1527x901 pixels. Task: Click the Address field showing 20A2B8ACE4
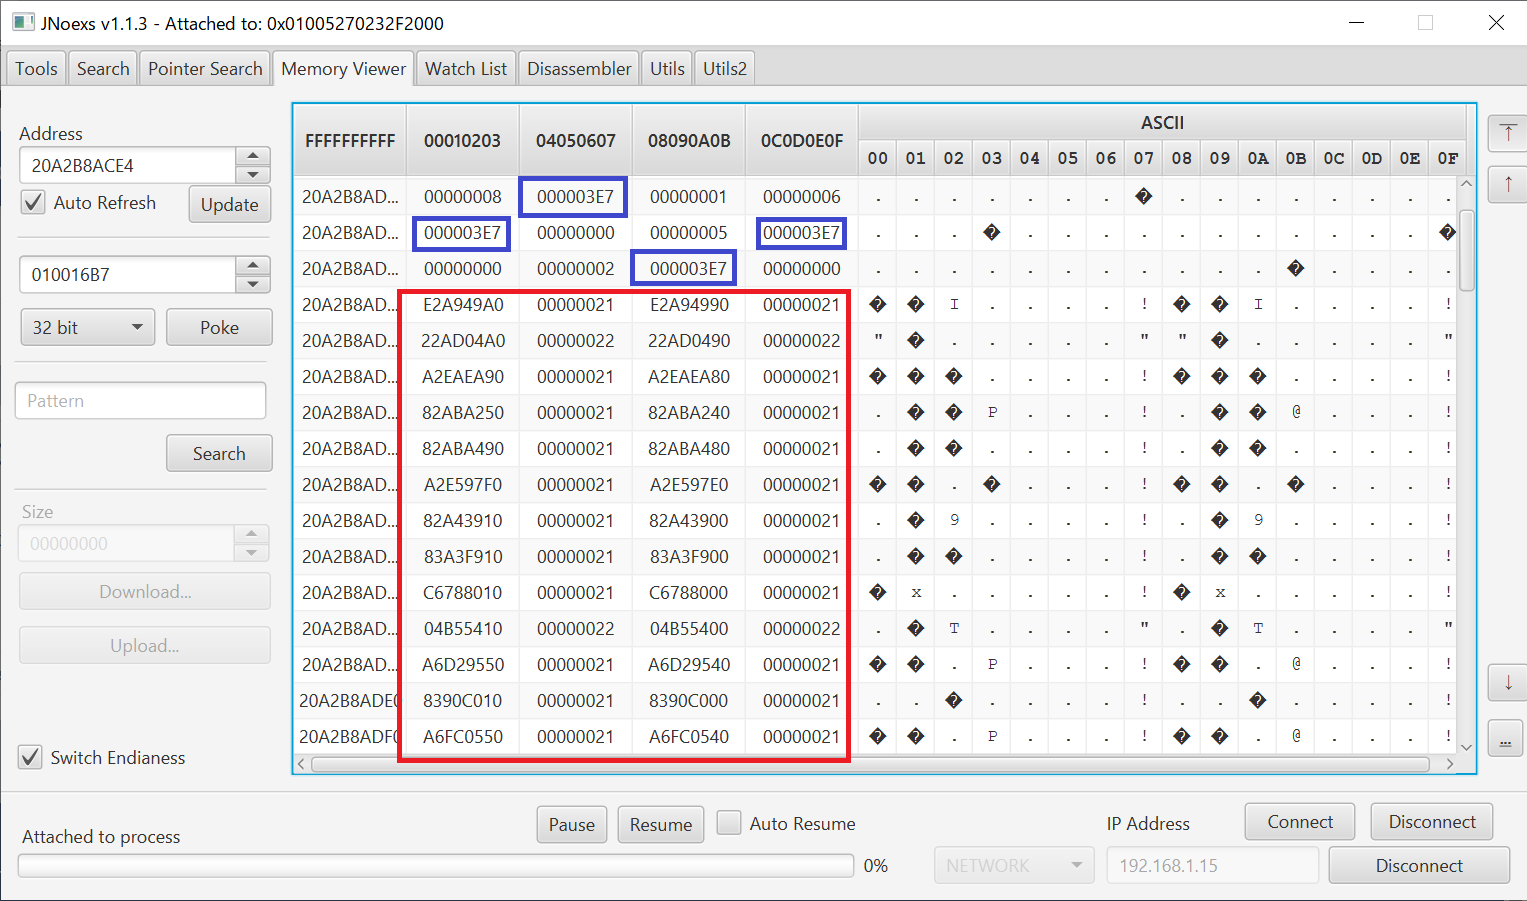(128, 165)
